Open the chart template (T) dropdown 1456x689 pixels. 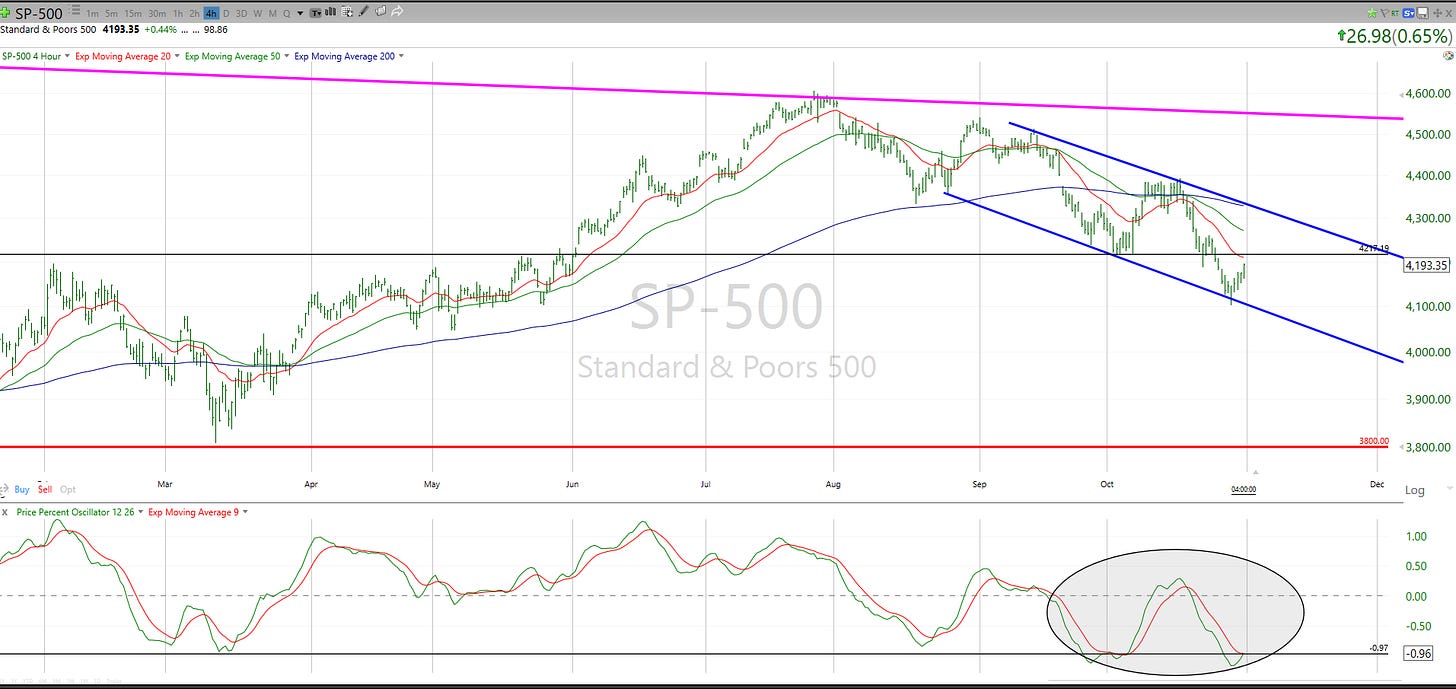coord(316,13)
